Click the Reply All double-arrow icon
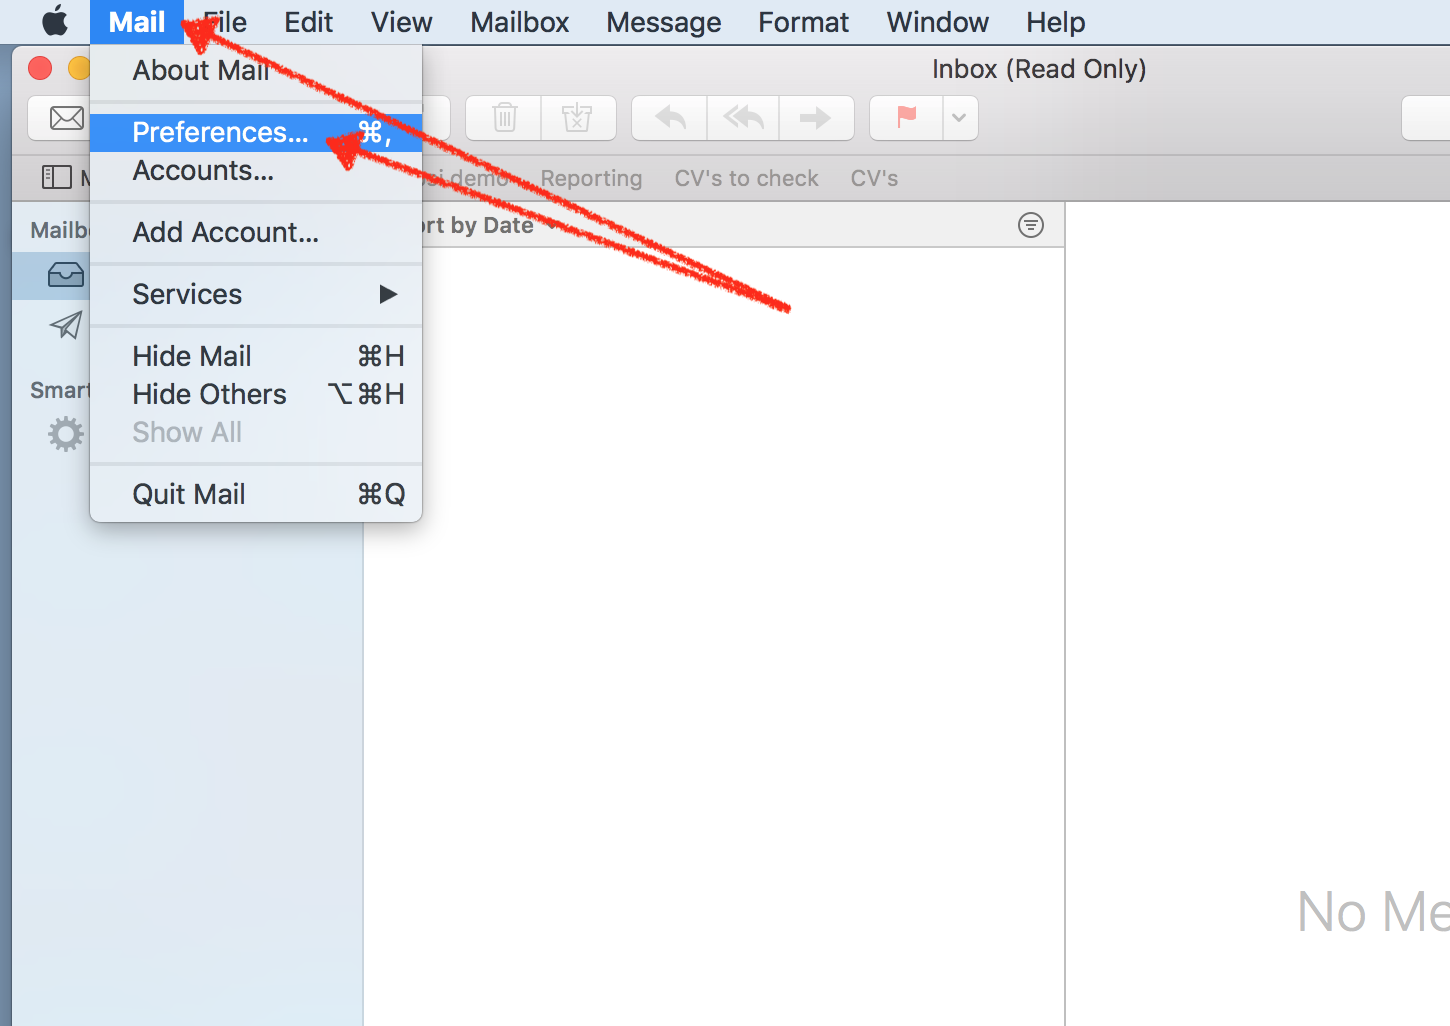This screenshot has height=1026, width=1450. click(x=743, y=118)
